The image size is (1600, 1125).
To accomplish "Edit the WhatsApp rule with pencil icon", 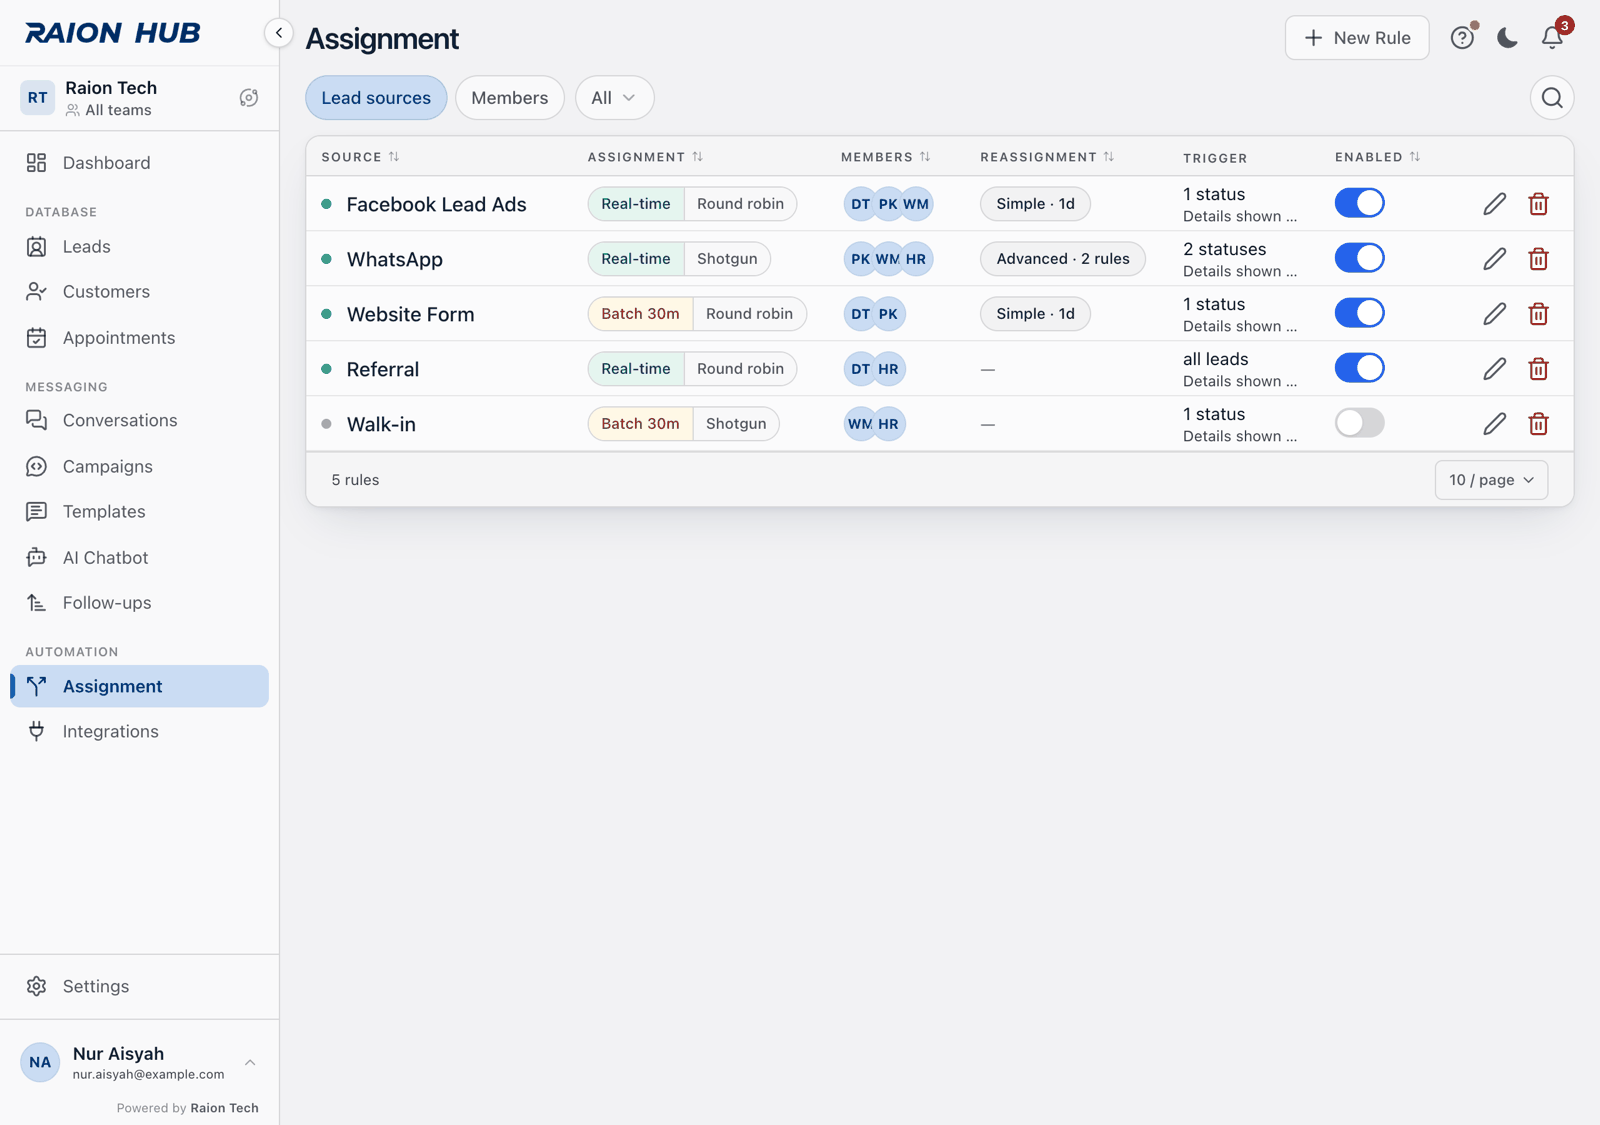I will tap(1494, 259).
